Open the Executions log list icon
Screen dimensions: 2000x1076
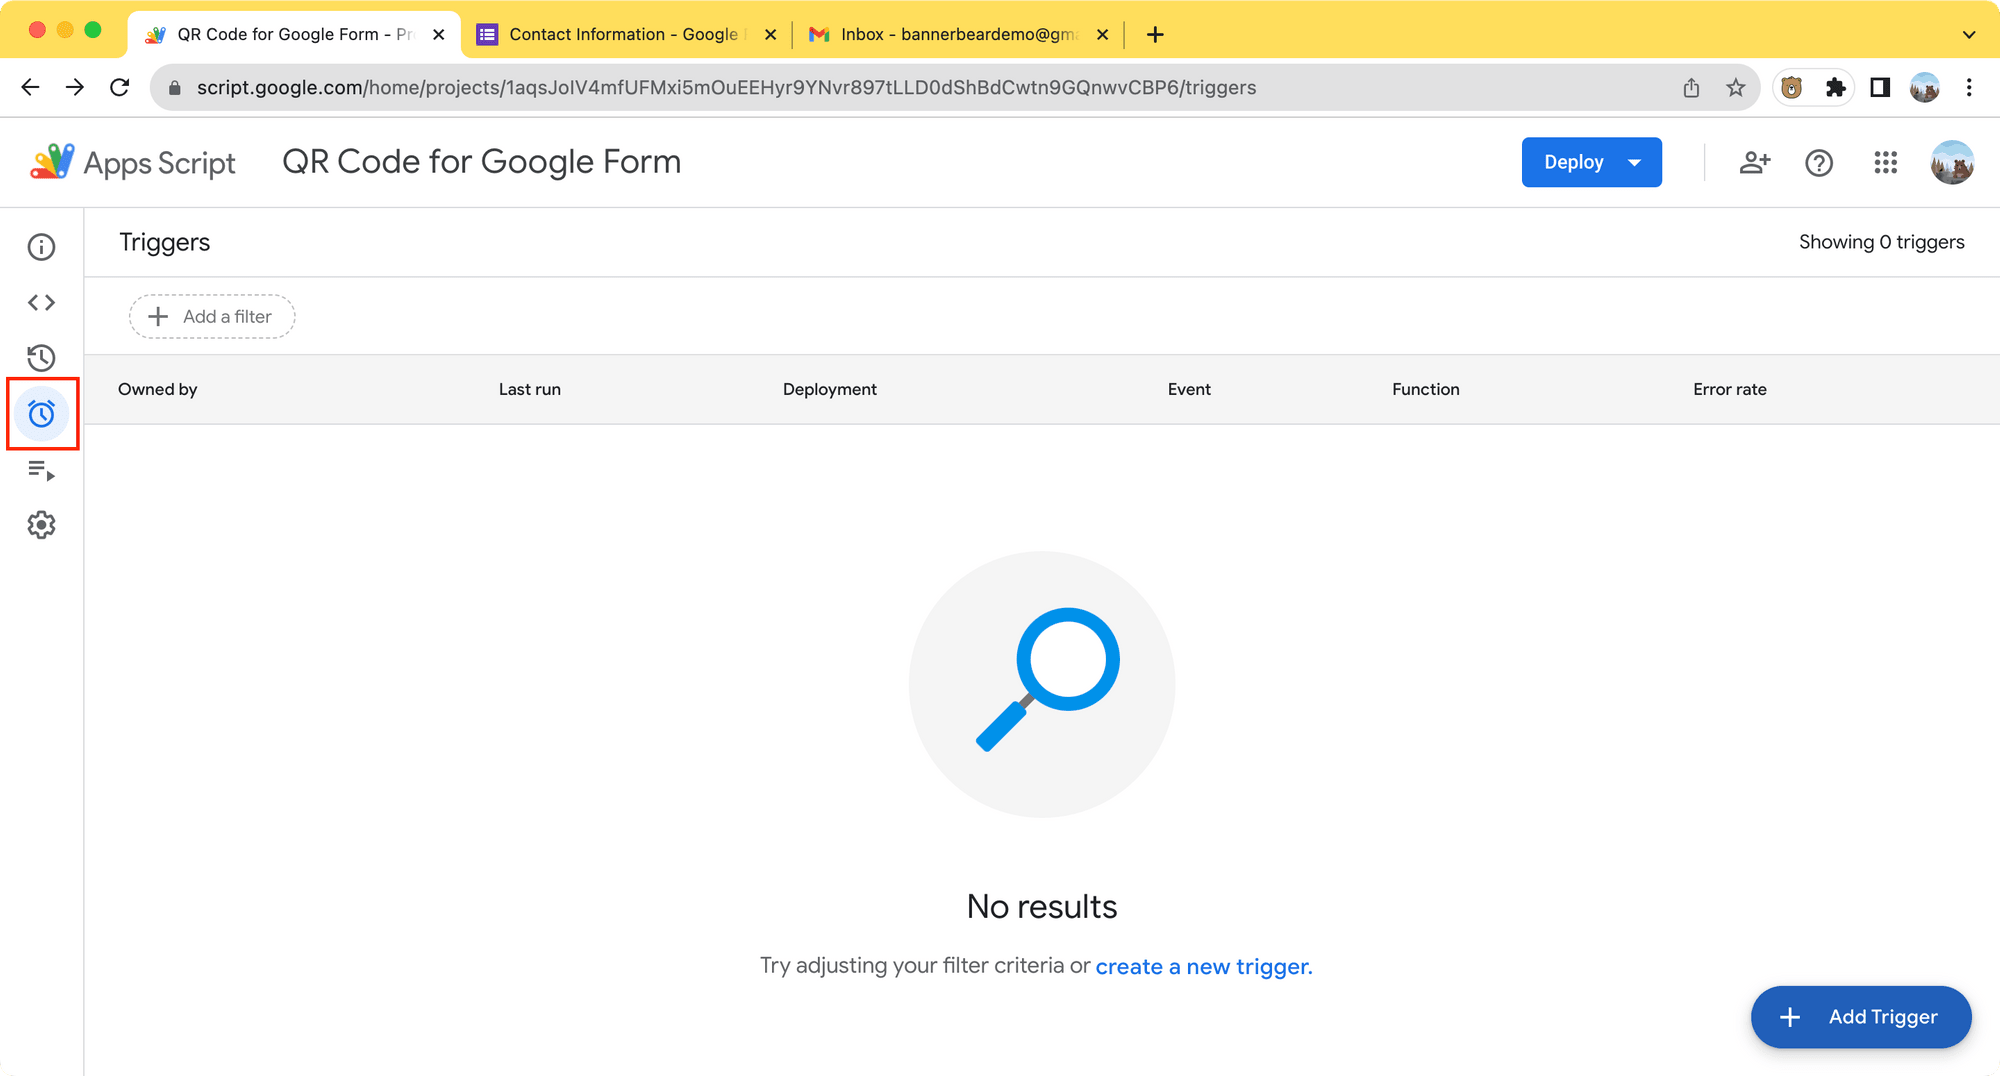click(x=41, y=472)
